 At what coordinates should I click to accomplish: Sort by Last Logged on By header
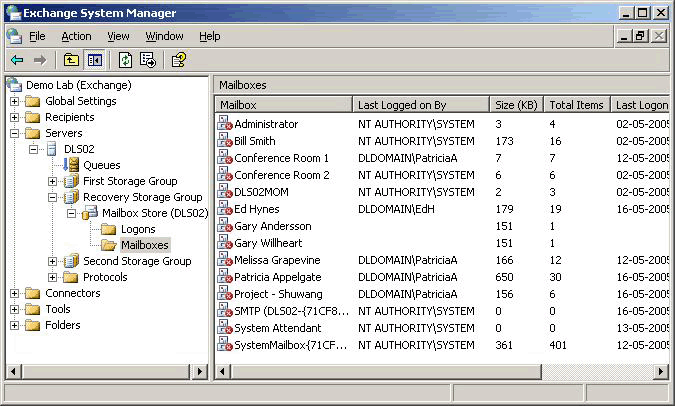(x=421, y=105)
